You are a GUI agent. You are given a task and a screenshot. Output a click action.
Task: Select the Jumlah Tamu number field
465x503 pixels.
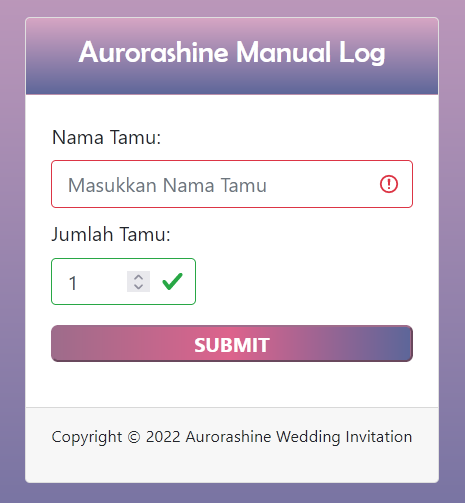click(123, 281)
